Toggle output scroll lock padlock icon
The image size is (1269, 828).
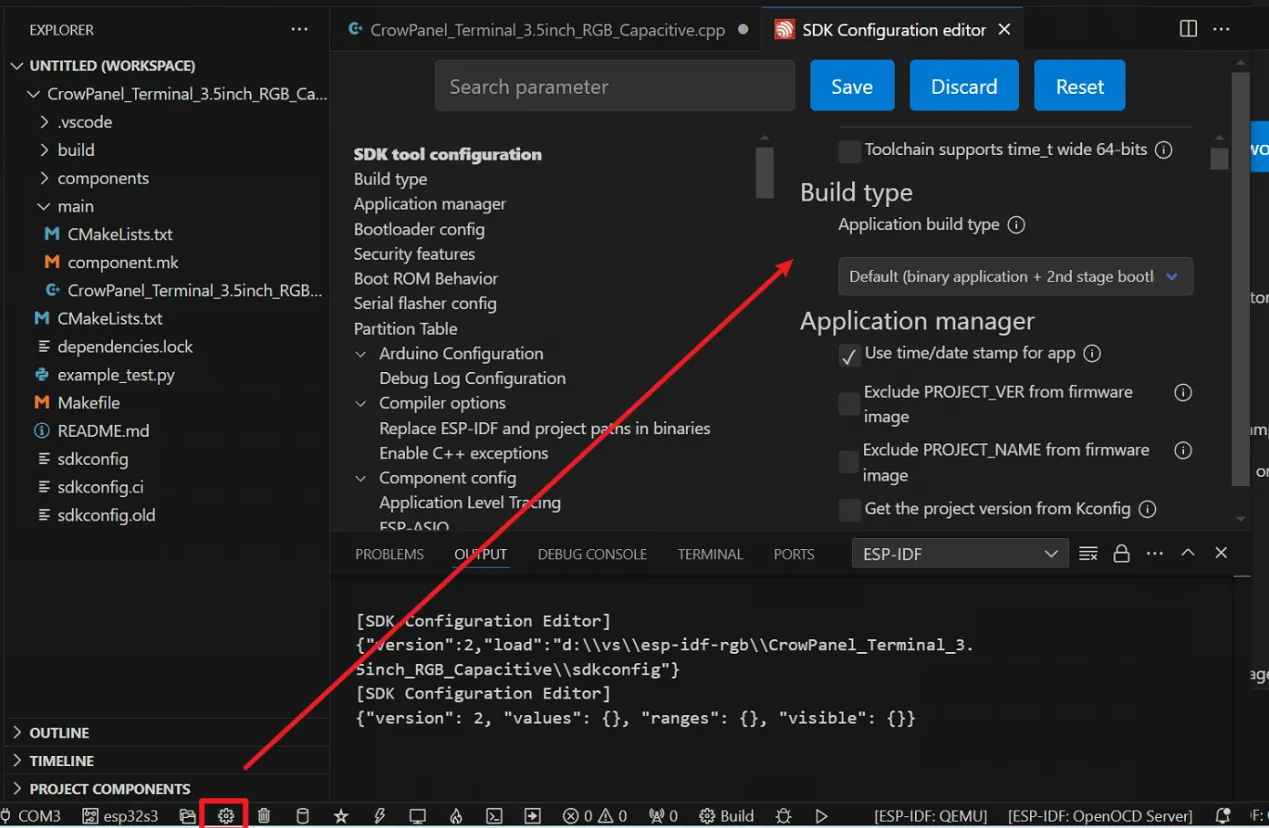coord(1122,553)
